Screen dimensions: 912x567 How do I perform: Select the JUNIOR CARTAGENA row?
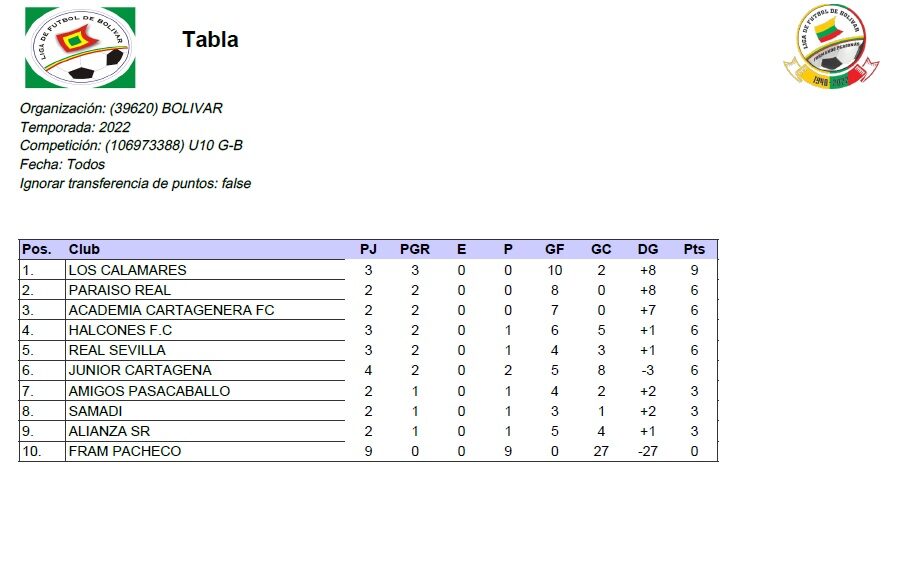click(x=139, y=370)
